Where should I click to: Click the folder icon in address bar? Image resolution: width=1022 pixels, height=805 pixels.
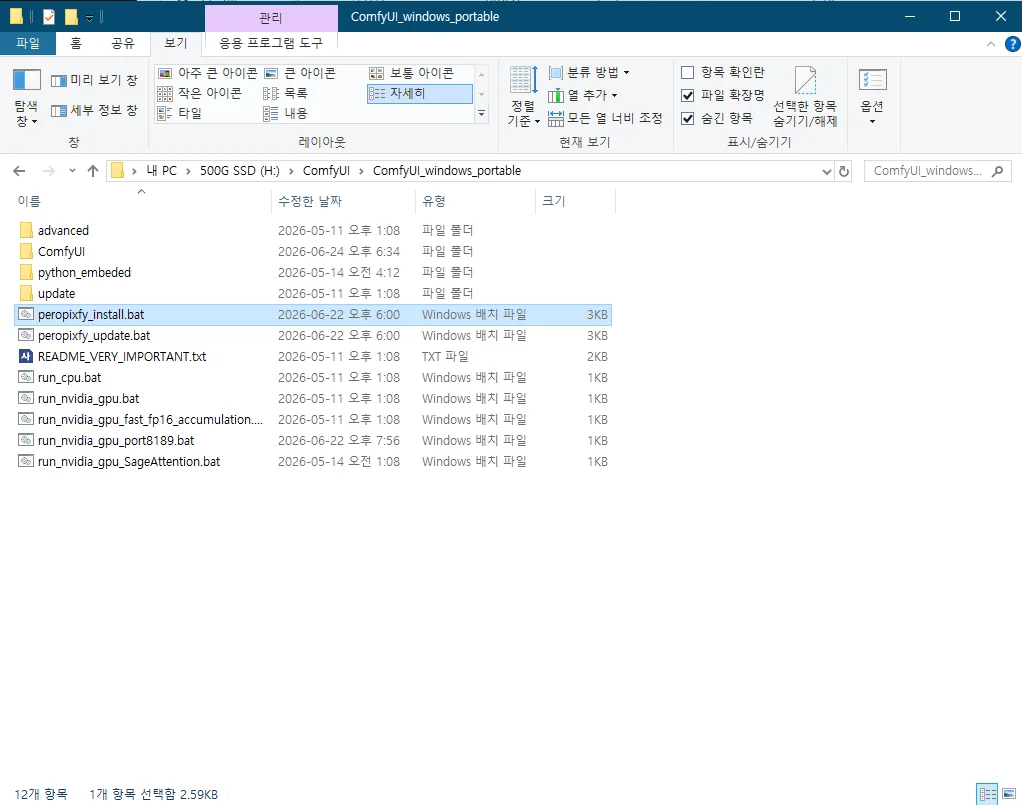click(x=117, y=171)
